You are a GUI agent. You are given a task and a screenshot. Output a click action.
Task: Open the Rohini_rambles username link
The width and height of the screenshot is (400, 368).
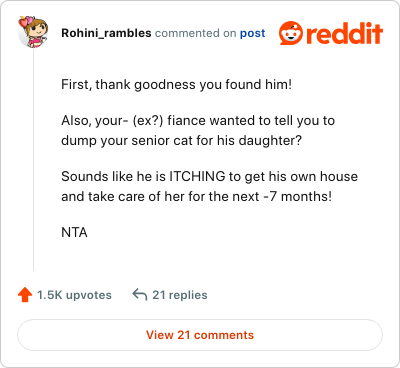click(106, 33)
